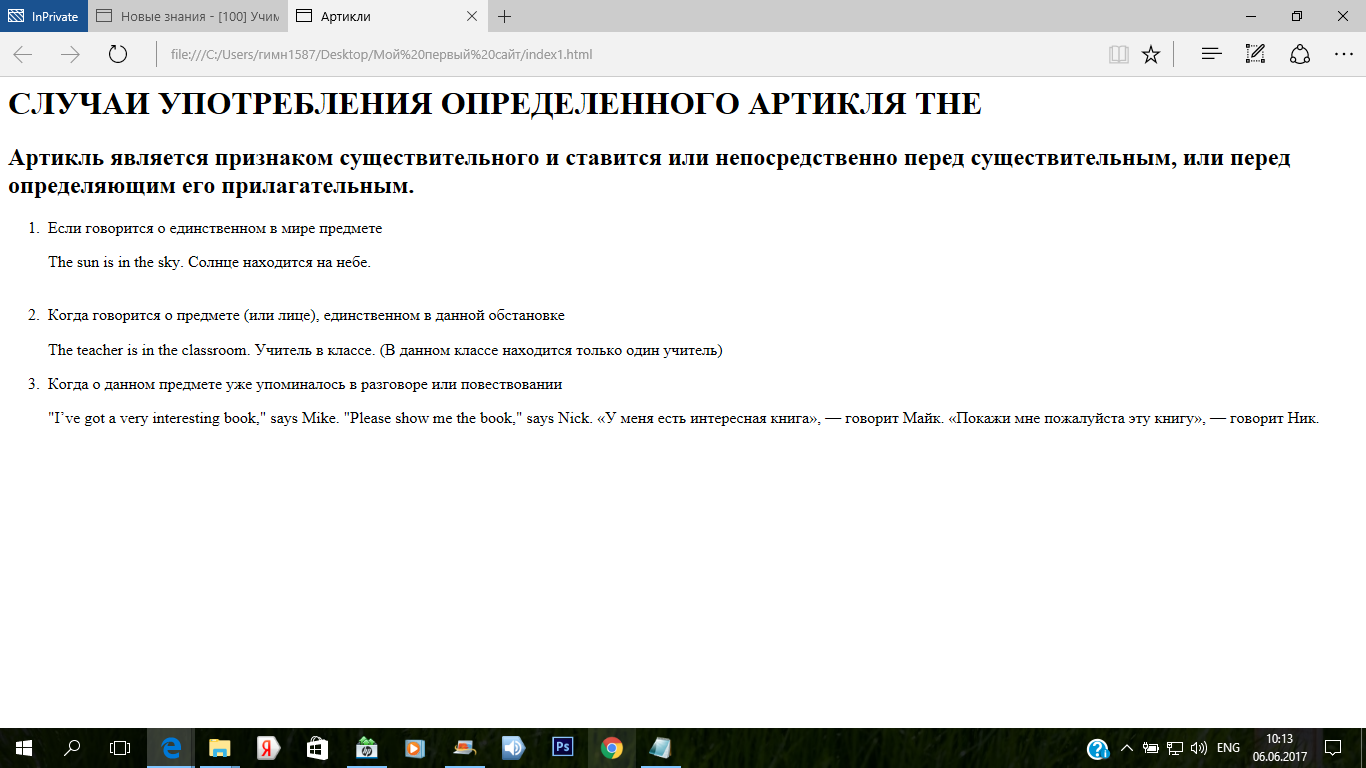This screenshot has width=1366, height=768.
Task: Open Task View on the taskbar
Action: click(x=120, y=748)
